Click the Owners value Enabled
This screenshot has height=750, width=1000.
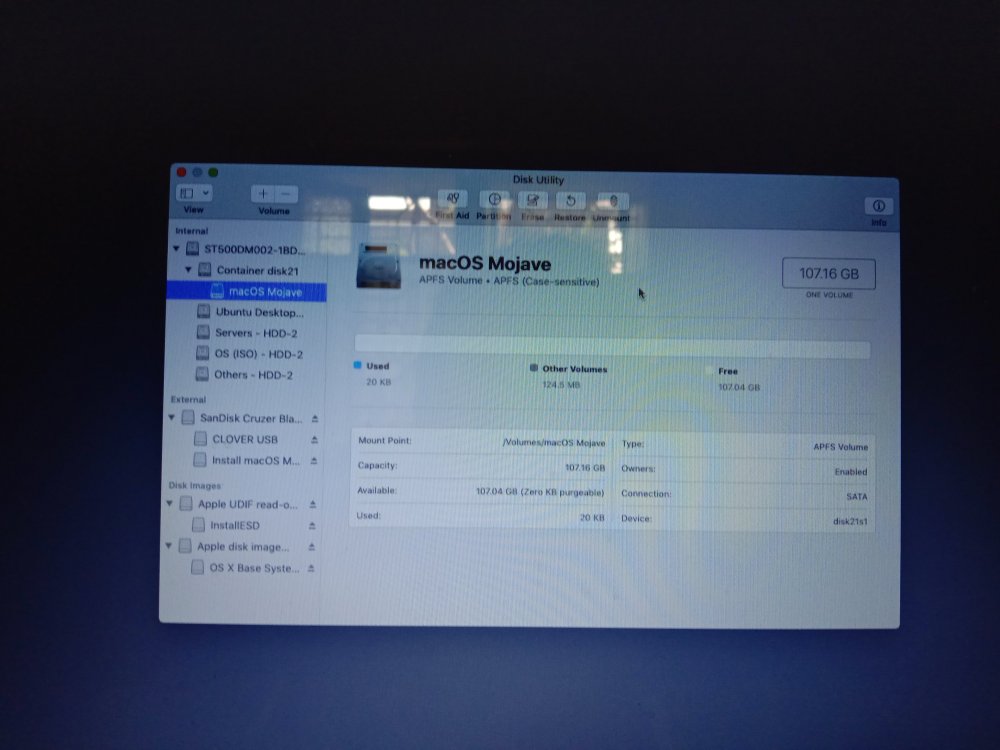coord(851,472)
